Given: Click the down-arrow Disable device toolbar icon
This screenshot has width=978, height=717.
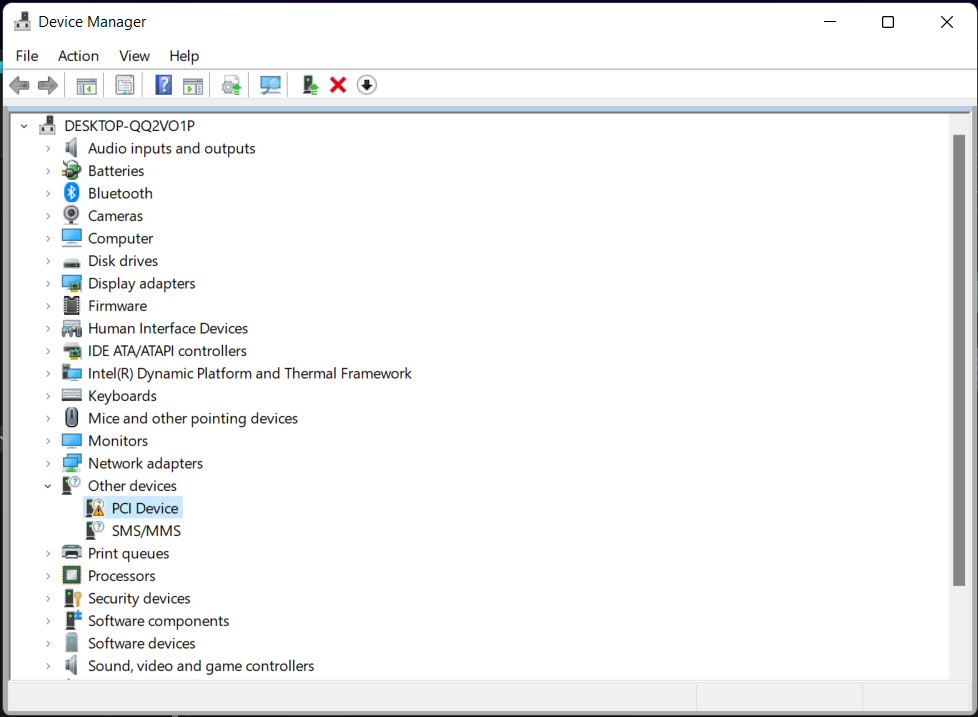Looking at the screenshot, I should coord(367,86).
